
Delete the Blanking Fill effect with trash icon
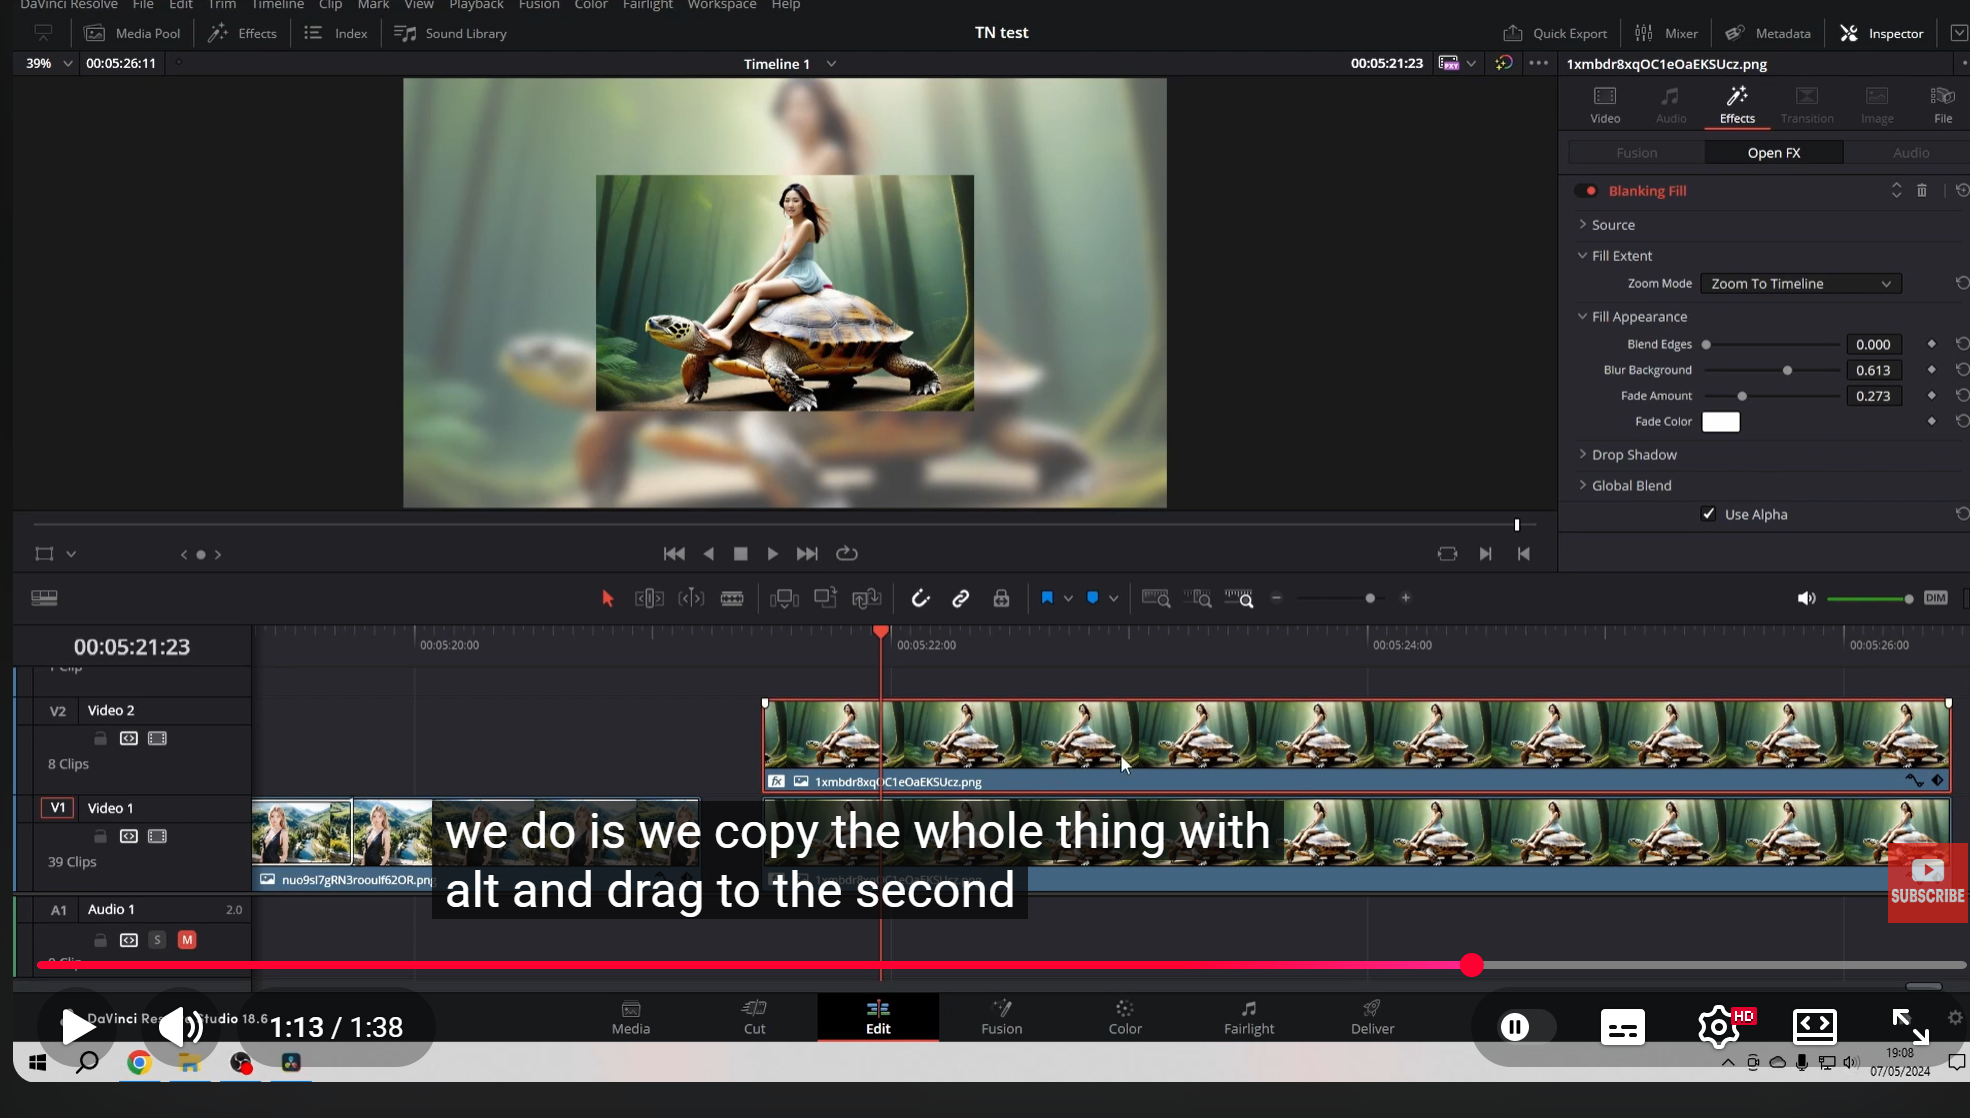click(1922, 191)
